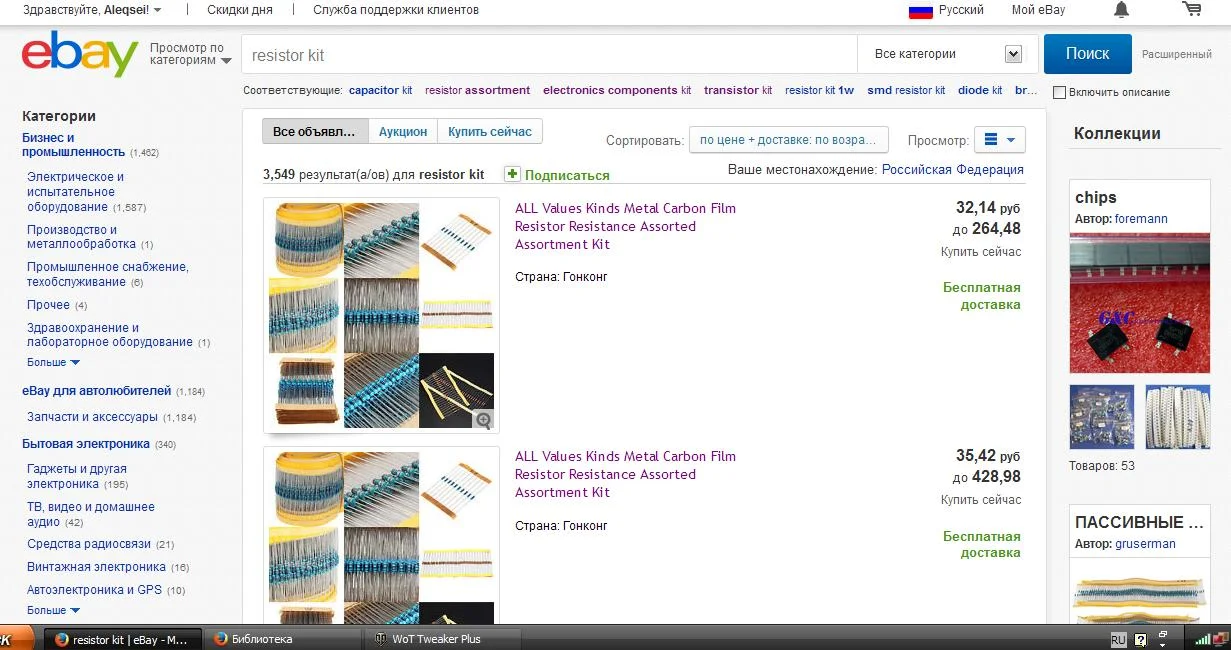Open the shopping cart icon
The image size is (1231, 650).
click(x=1191, y=9)
